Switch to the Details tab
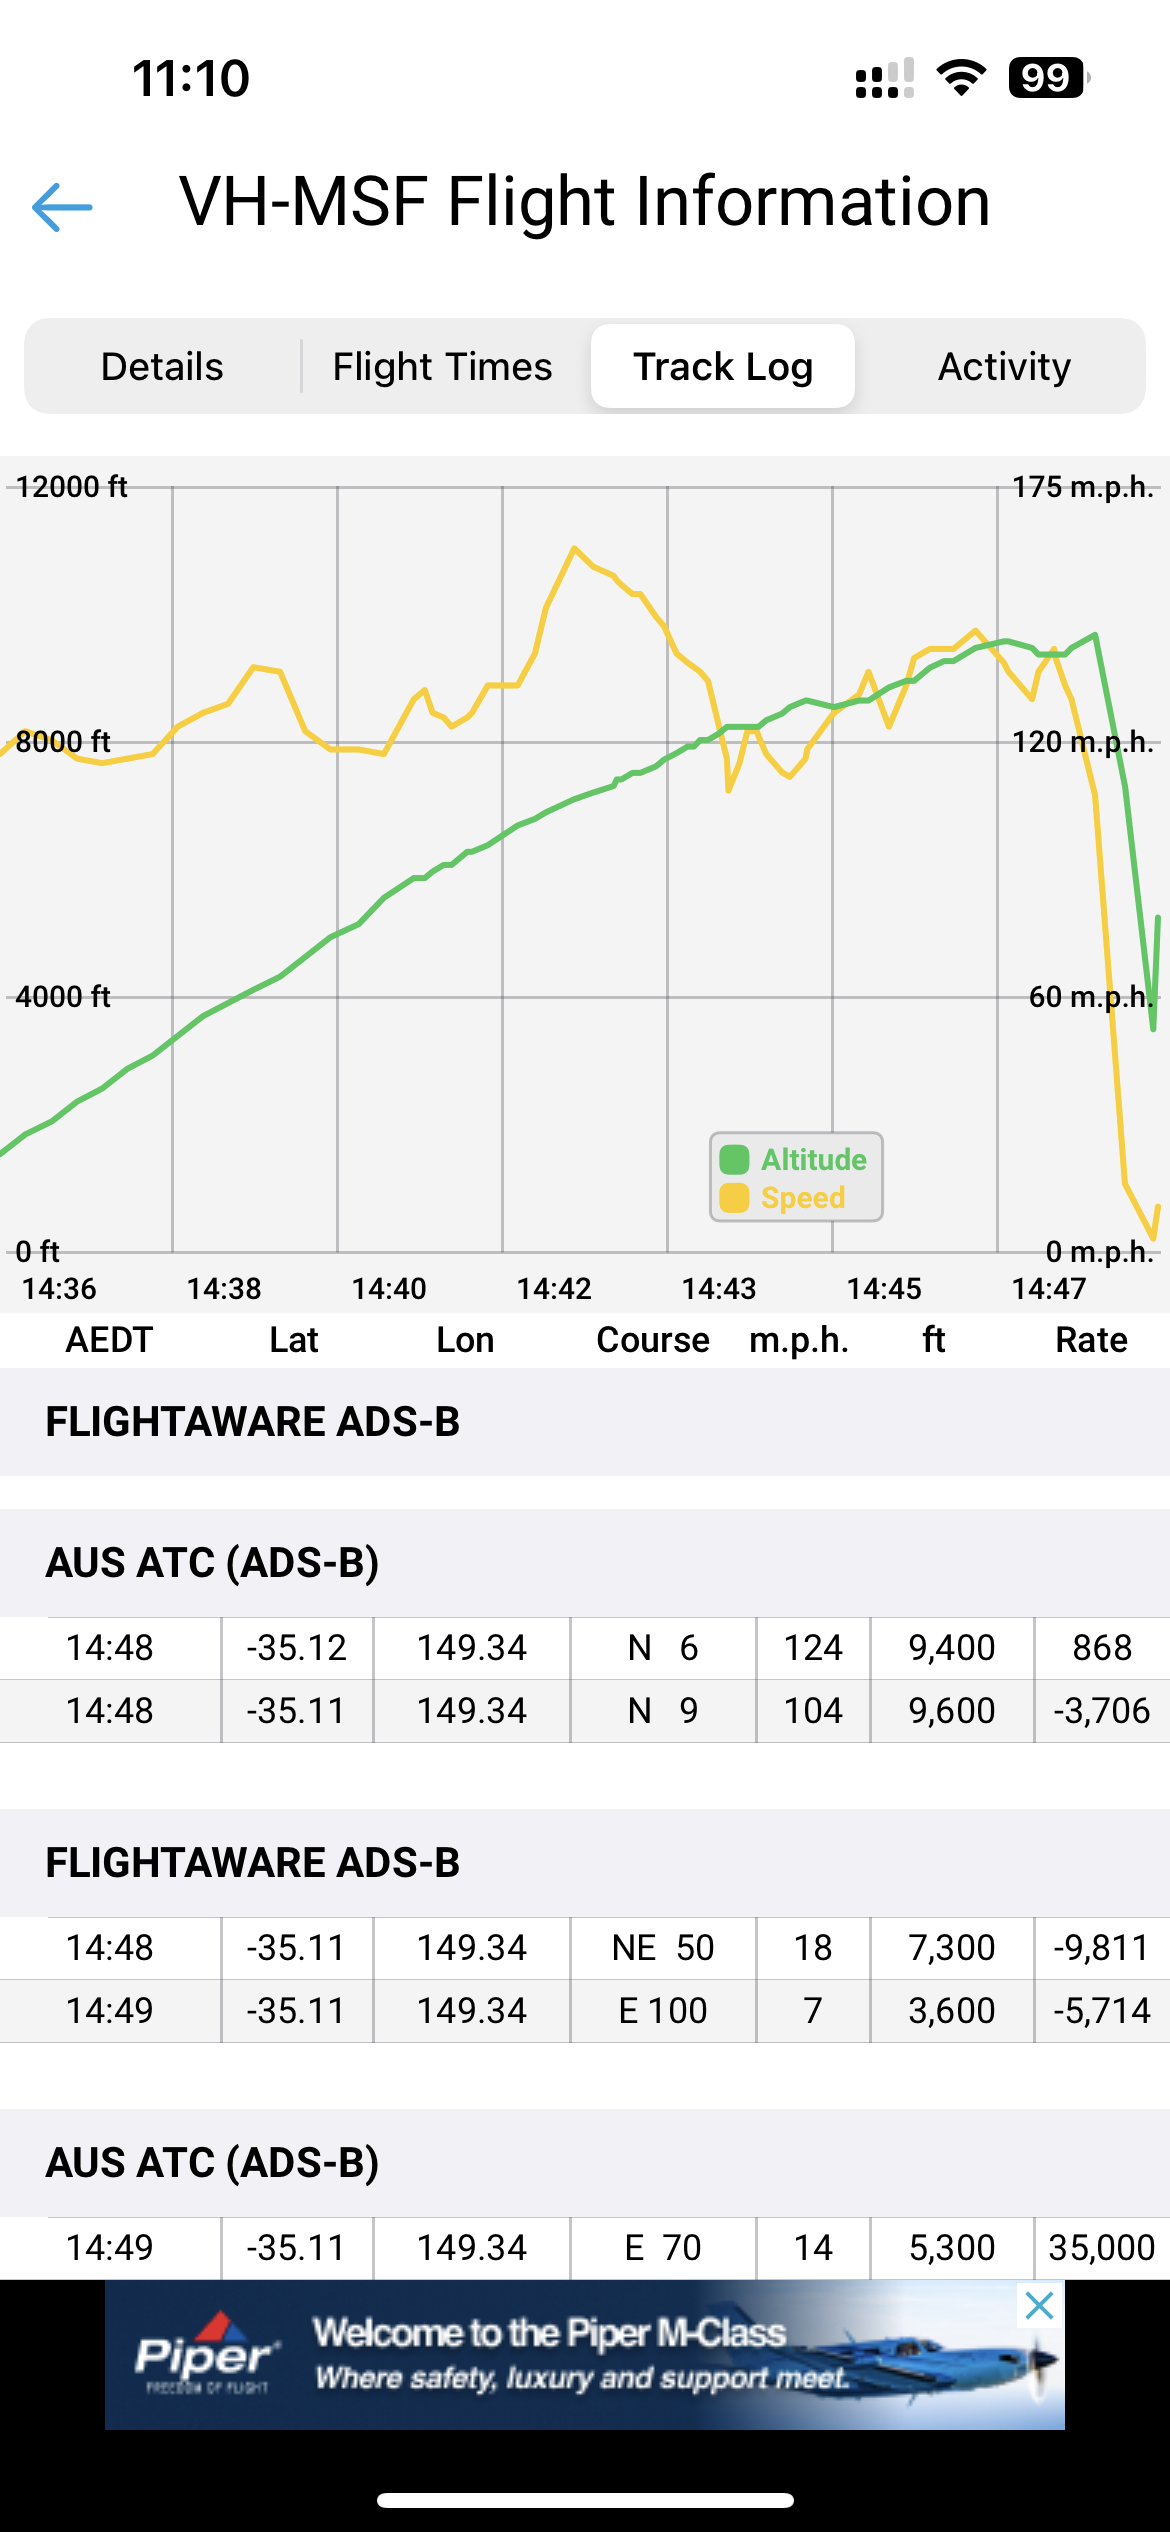The width and height of the screenshot is (1170, 2532). 162,367
